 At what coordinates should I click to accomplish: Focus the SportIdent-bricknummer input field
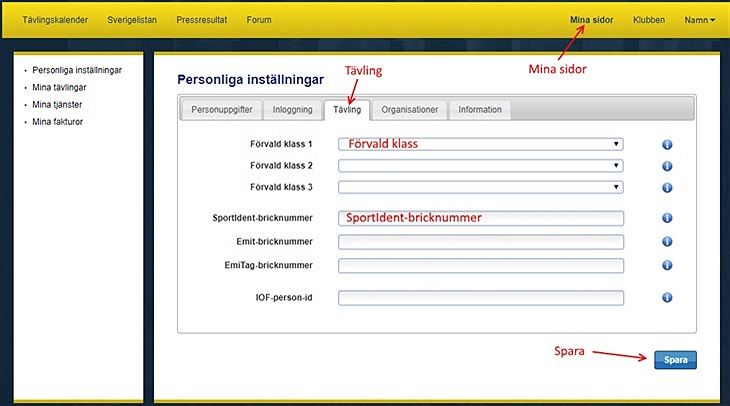point(481,218)
